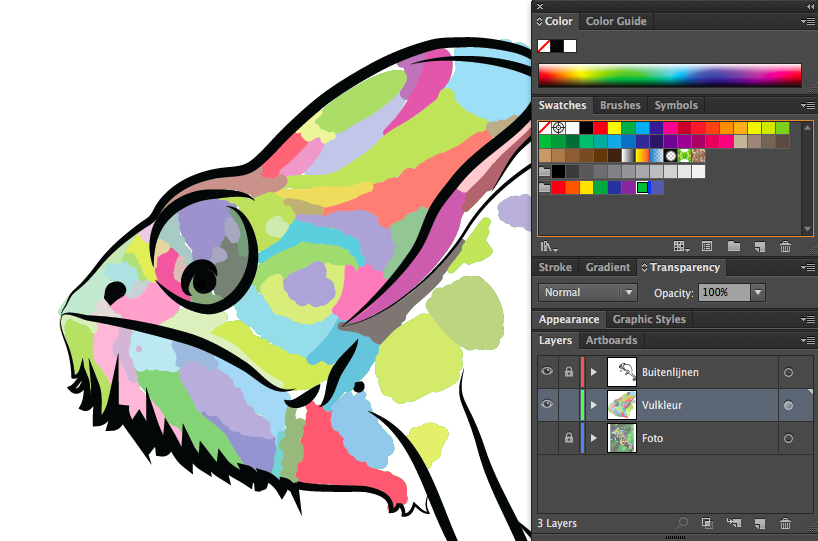The image size is (818, 541).
Task: Switch to the Artboards tab
Action: (610, 341)
